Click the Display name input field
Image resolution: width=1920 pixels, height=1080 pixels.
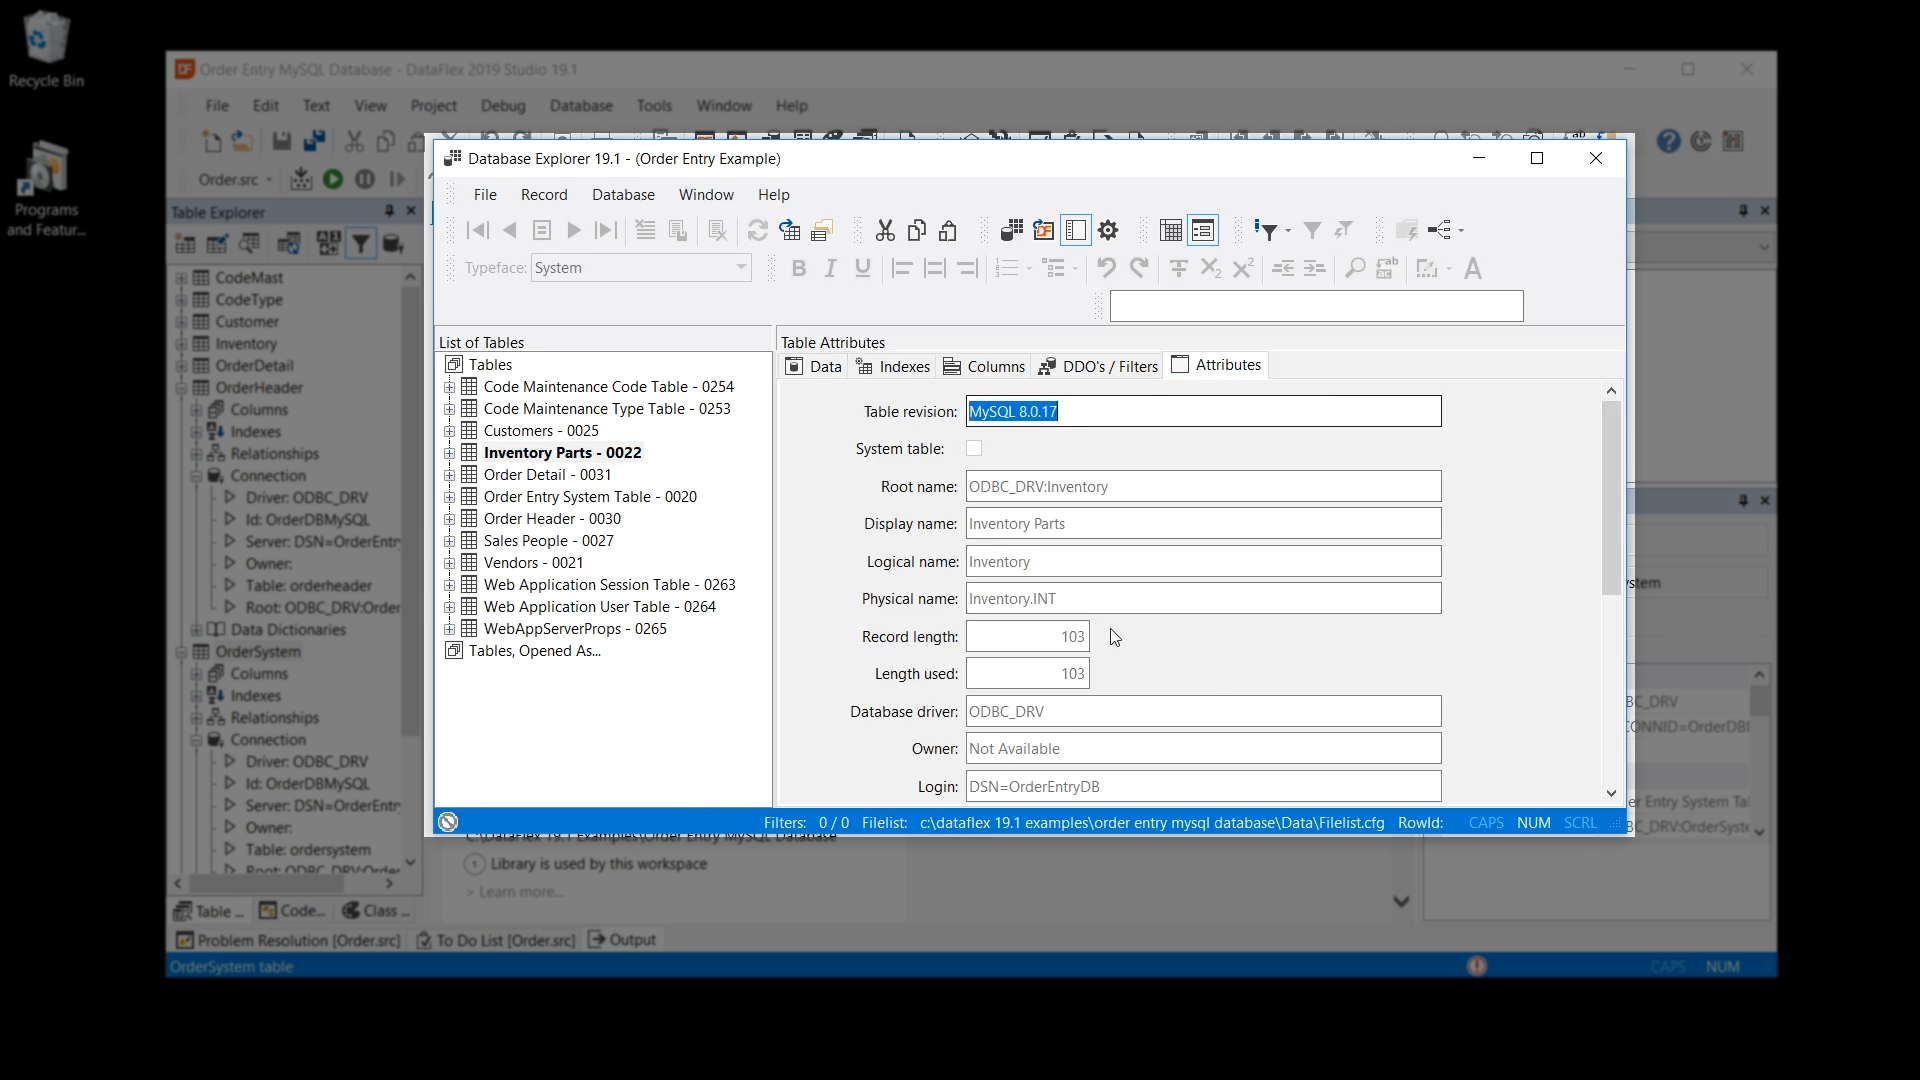click(1203, 524)
